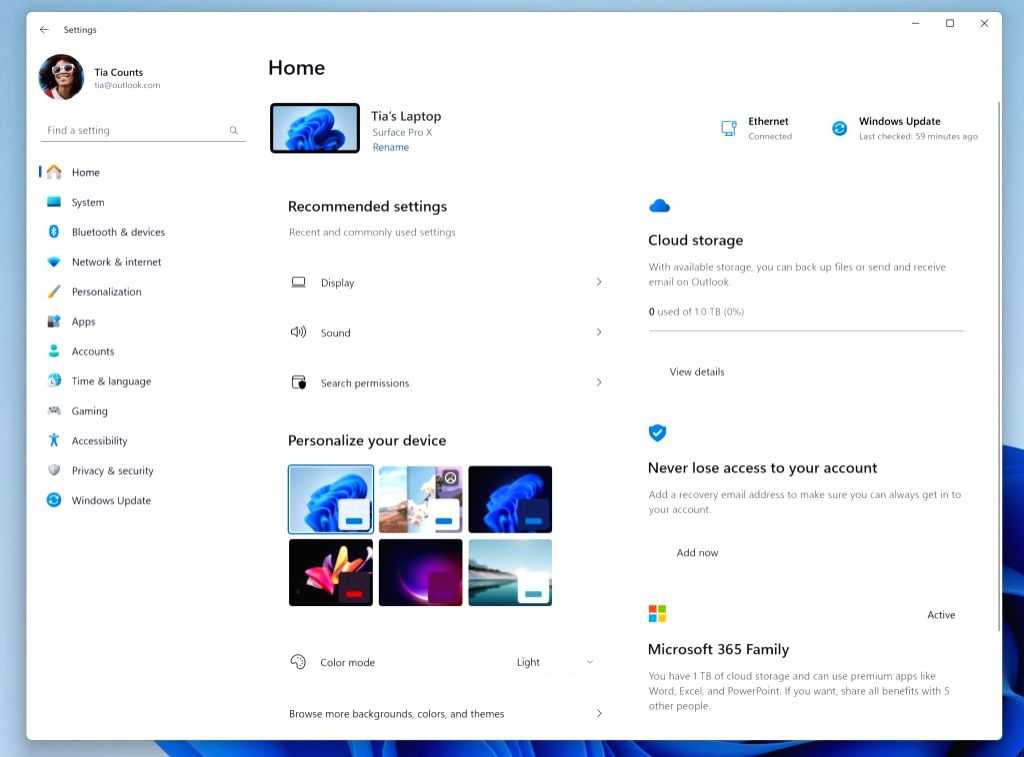Select the light blue bloom theme

click(331, 500)
